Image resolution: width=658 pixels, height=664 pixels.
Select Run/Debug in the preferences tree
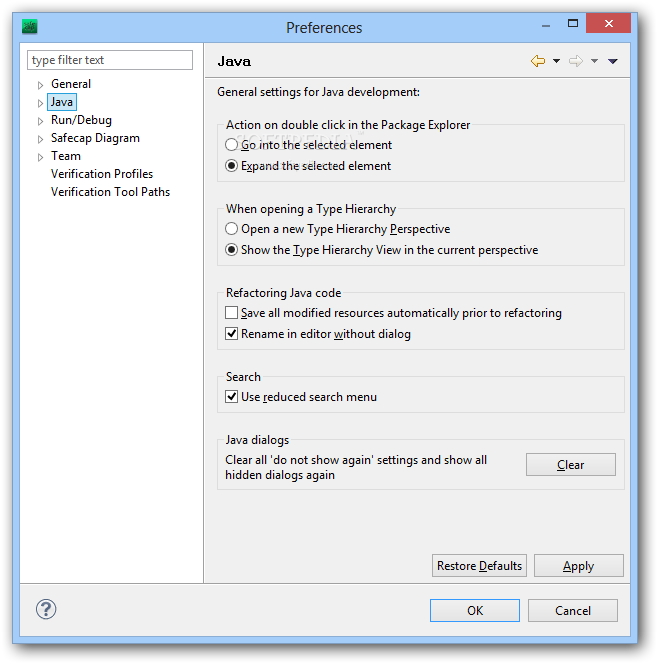(81, 120)
